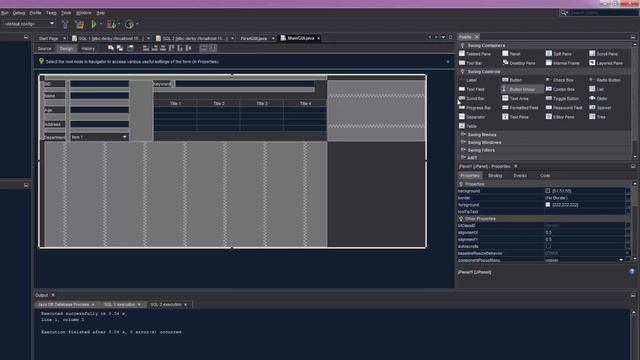
Task: Click the background color swatch
Action: click(x=548, y=191)
